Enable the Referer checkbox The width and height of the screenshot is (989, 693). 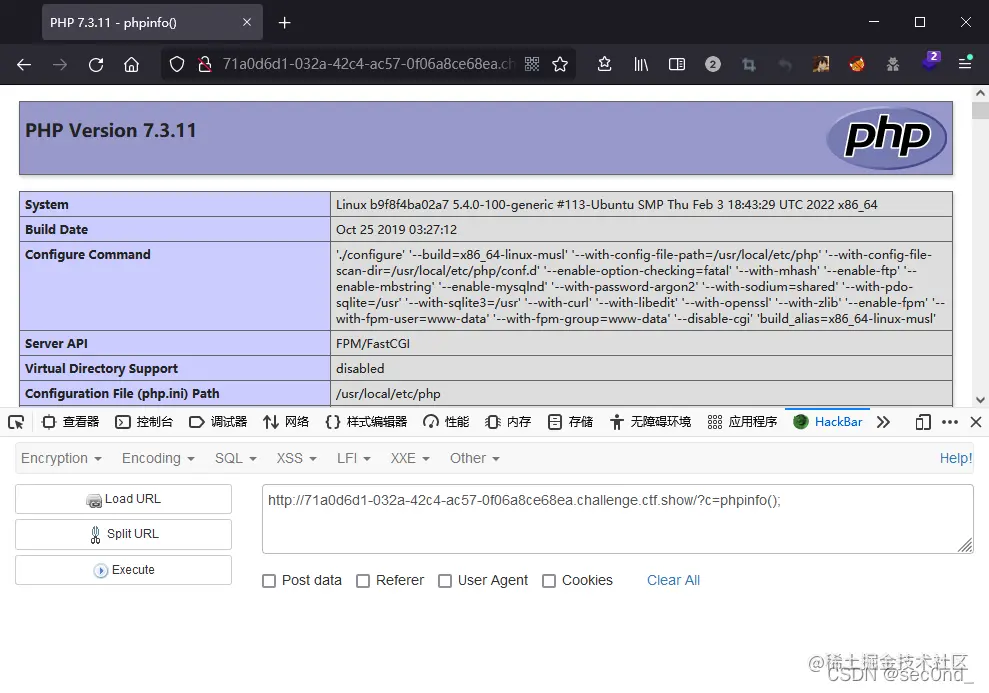[x=363, y=581]
